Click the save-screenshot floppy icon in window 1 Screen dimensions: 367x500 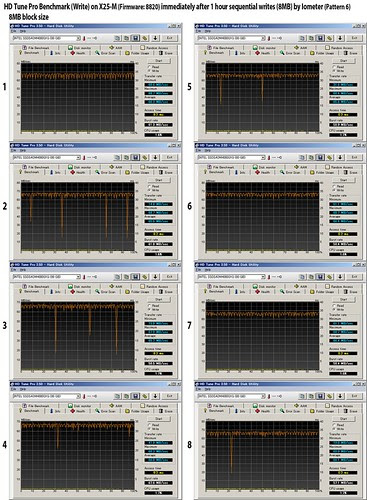135,38
